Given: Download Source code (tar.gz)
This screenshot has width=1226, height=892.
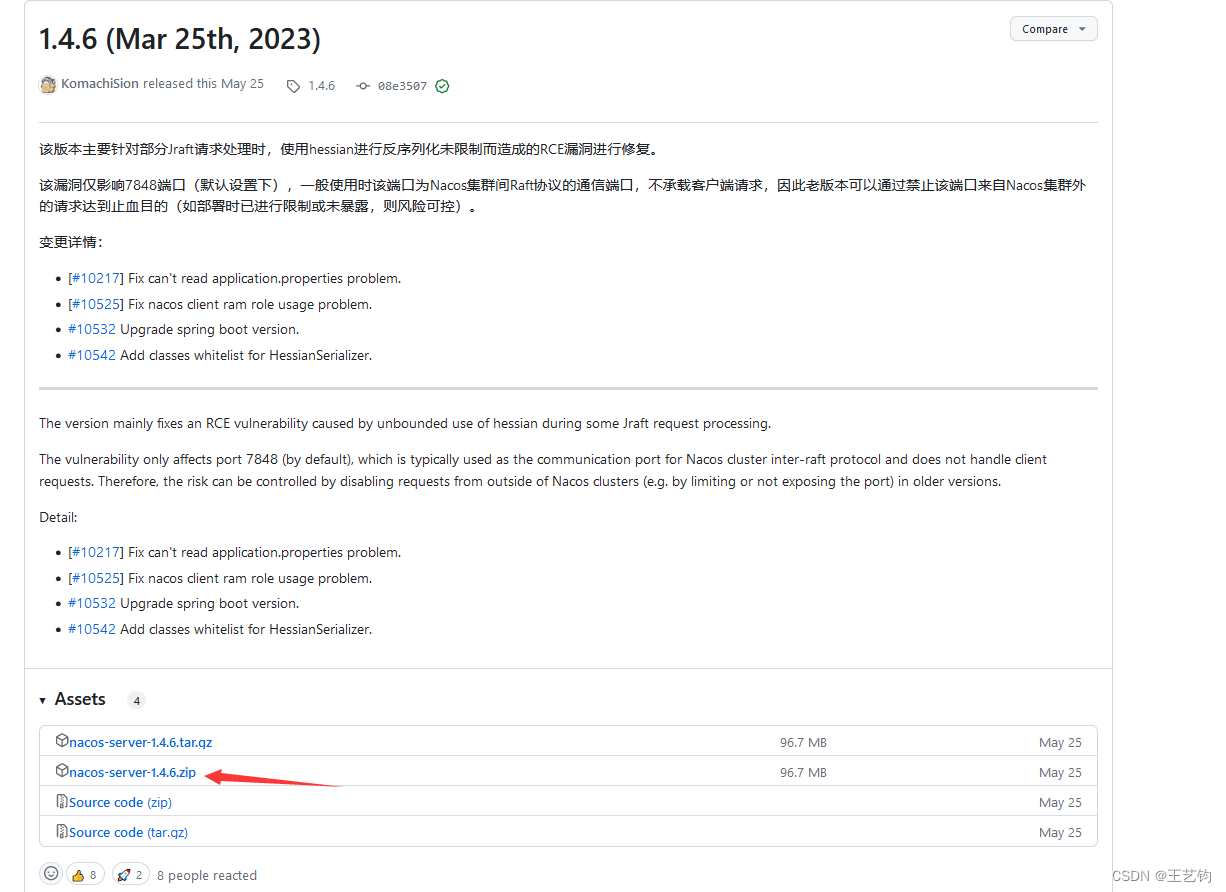Looking at the screenshot, I should pyautogui.click(x=129, y=831).
